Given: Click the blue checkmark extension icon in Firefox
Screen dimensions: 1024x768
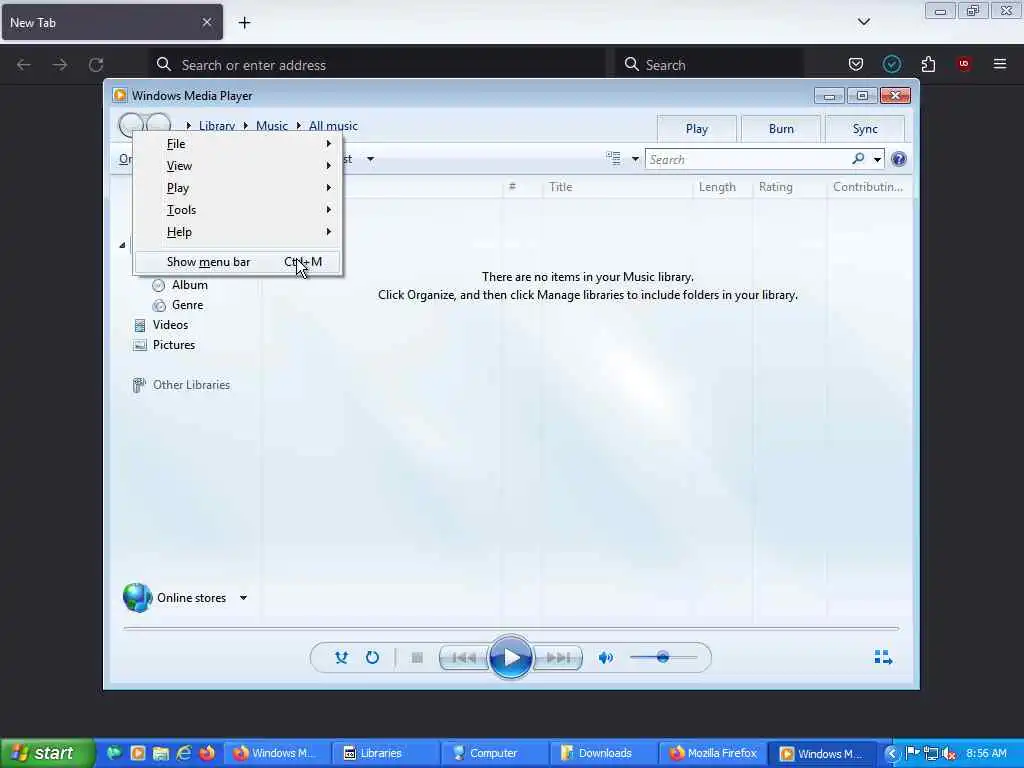Looking at the screenshot, I should 891,64.
